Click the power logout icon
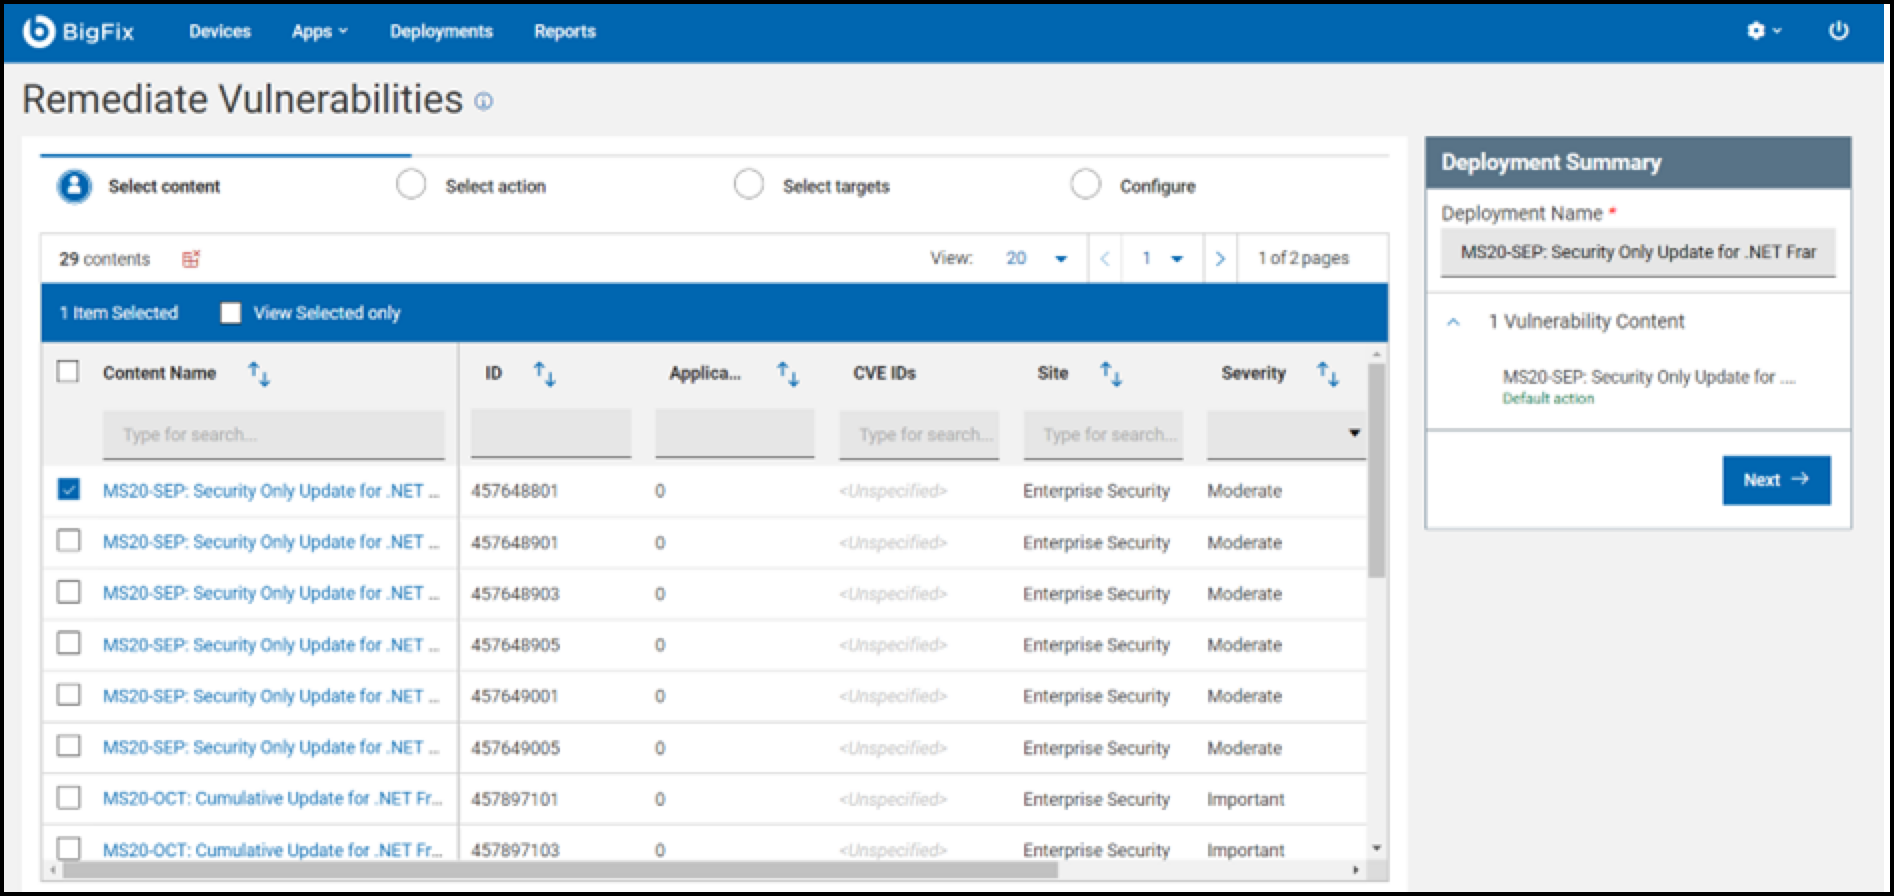Viewport: 1894px width, 896px height. pos(1838,31)
